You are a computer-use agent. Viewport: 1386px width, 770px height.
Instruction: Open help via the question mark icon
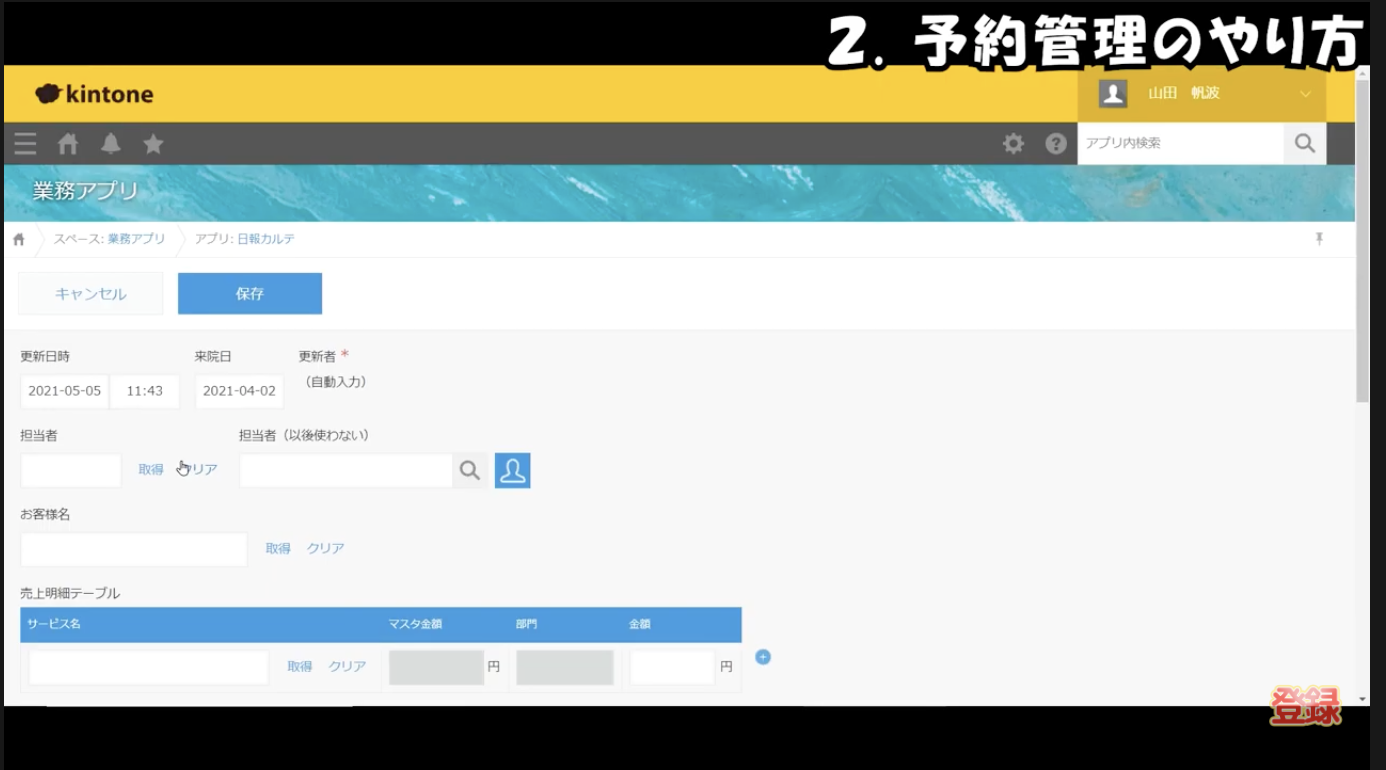(x=1056, y=143)
